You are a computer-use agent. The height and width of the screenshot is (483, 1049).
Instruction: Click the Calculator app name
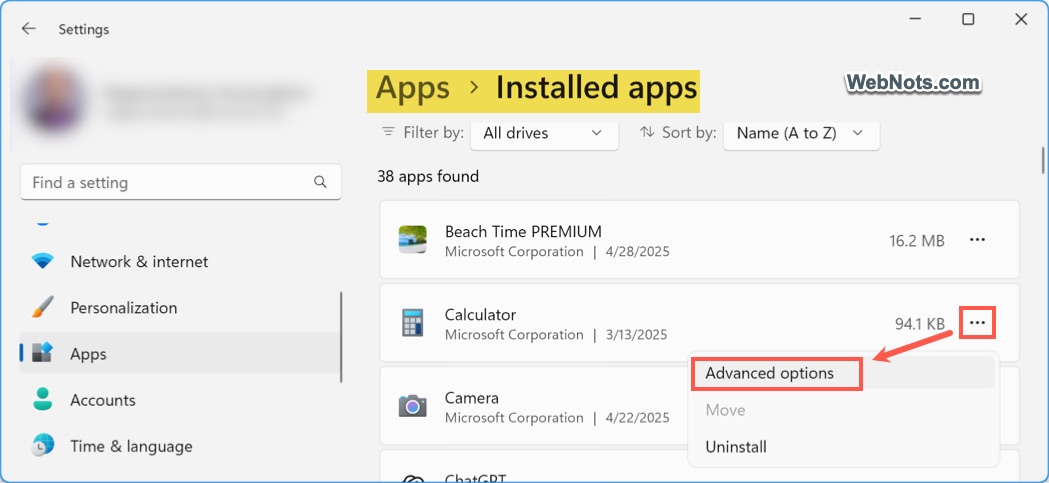(x=480, y=314)
